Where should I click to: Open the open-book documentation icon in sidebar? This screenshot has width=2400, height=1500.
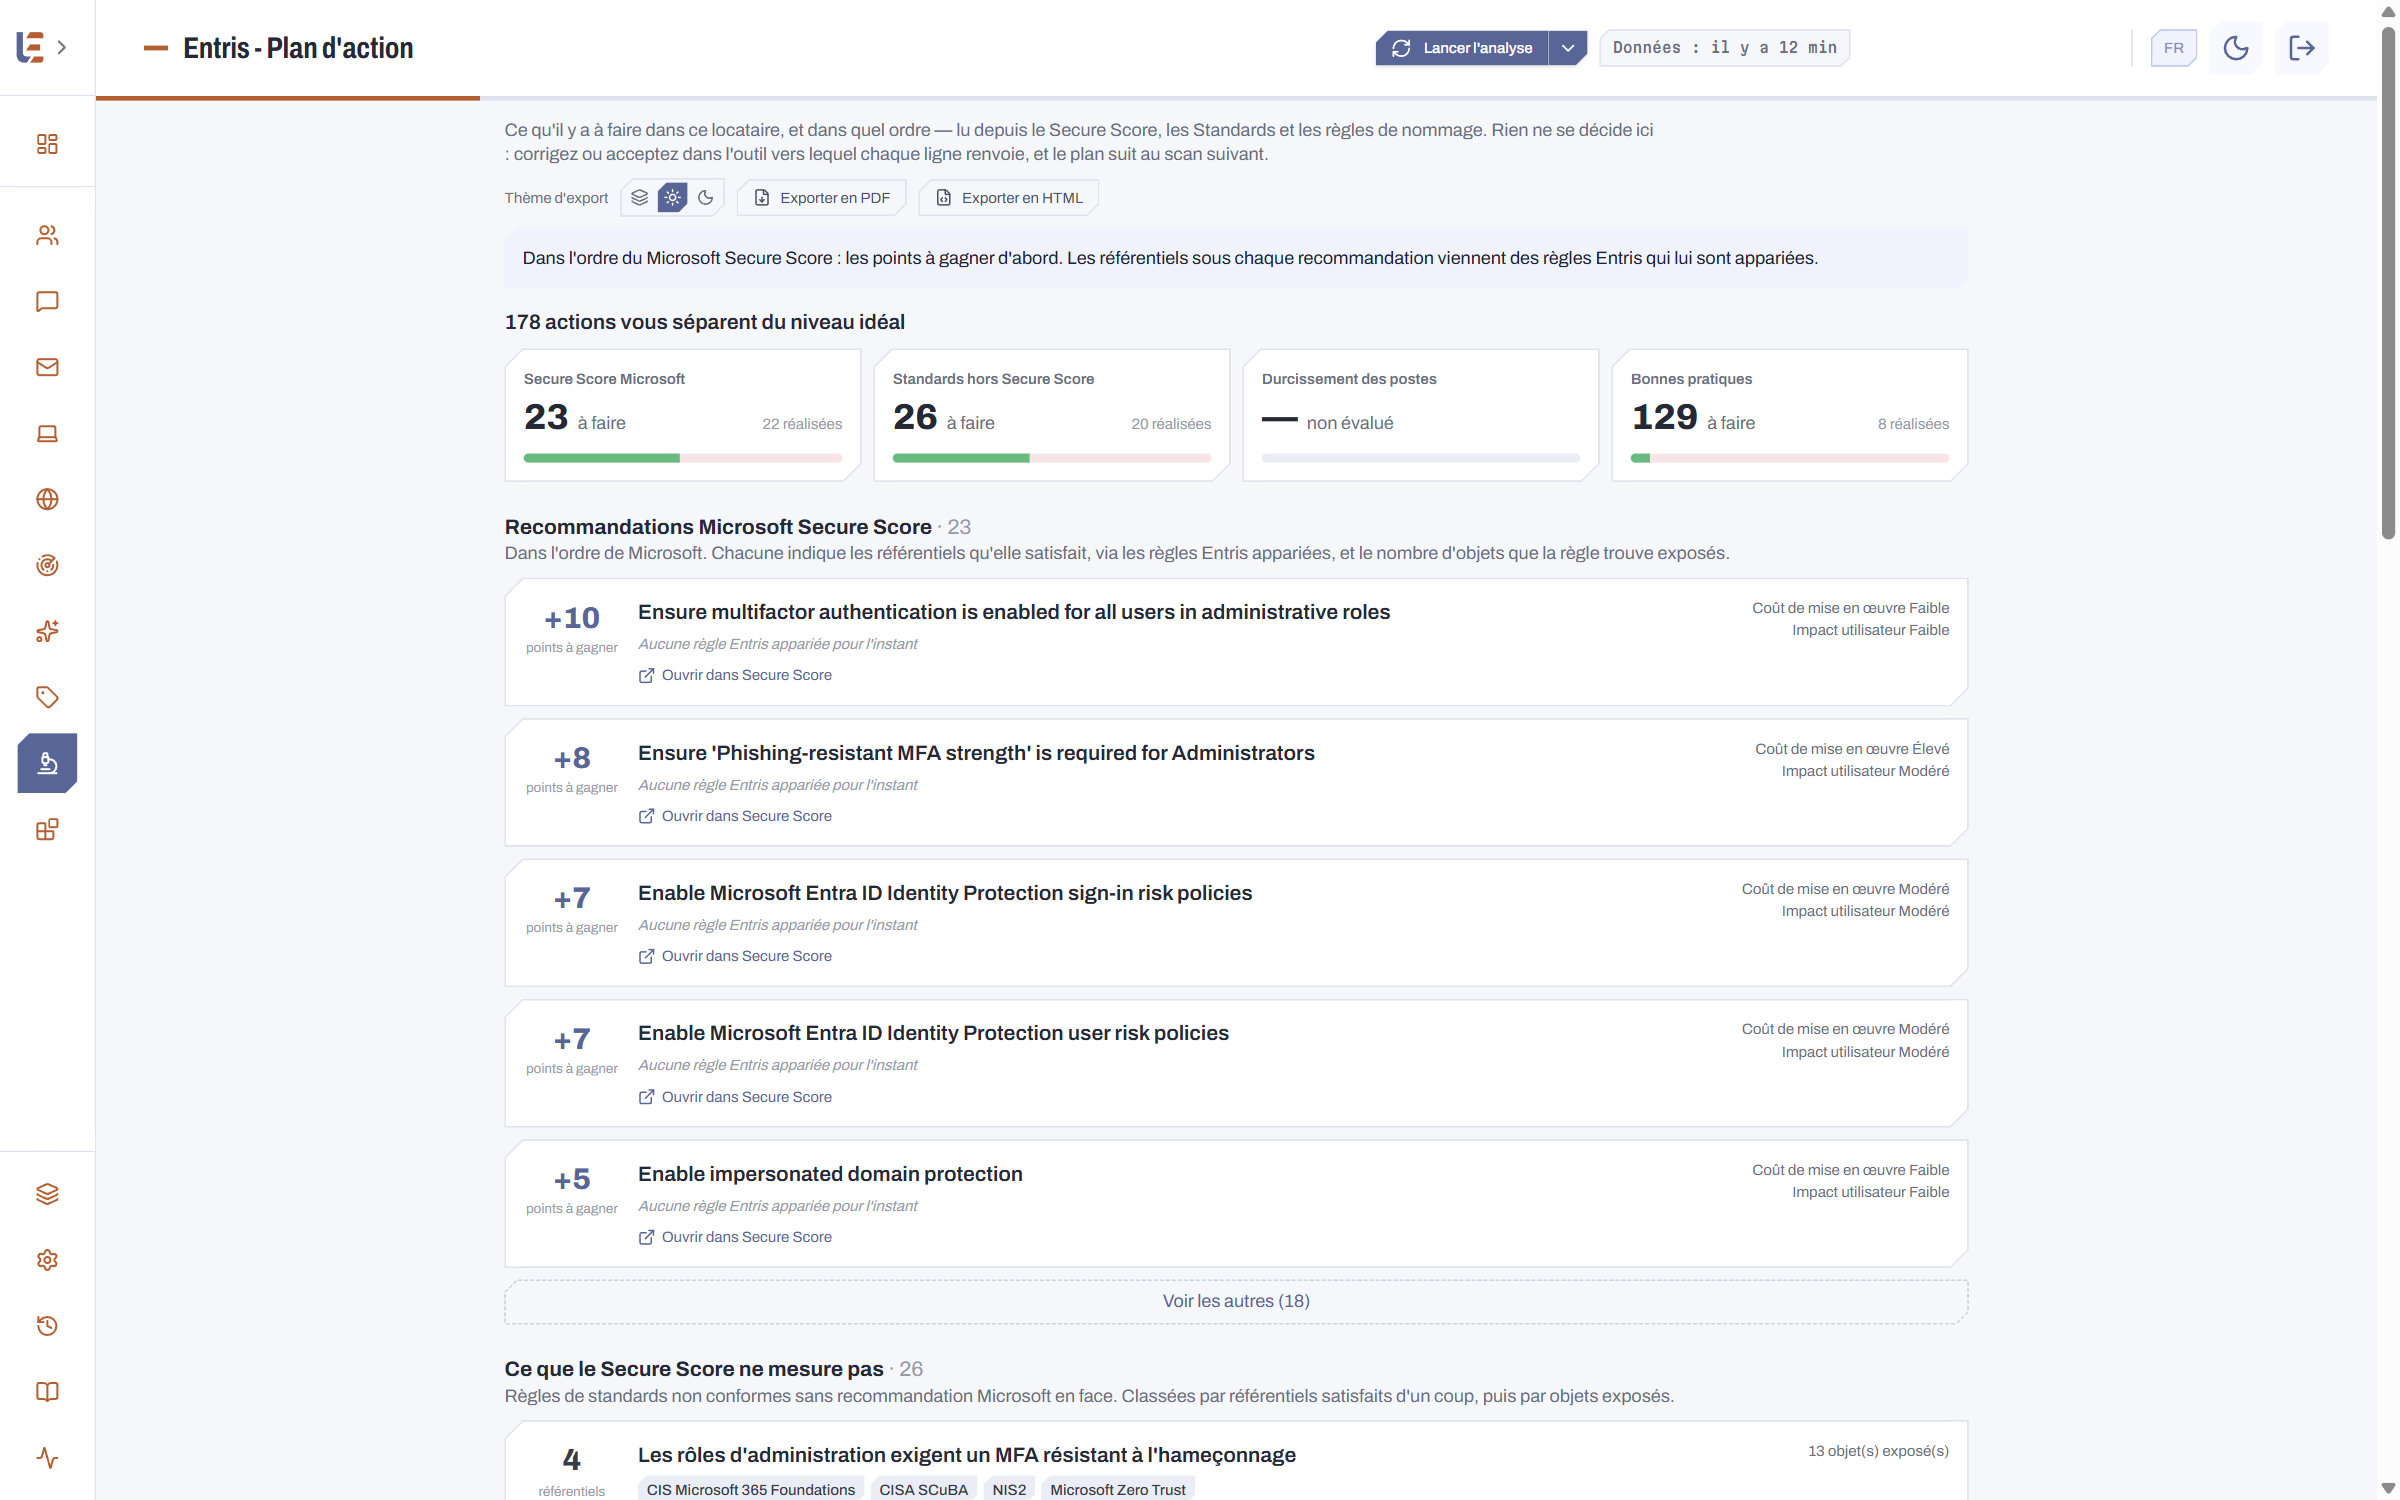(x=47, y=1392)
